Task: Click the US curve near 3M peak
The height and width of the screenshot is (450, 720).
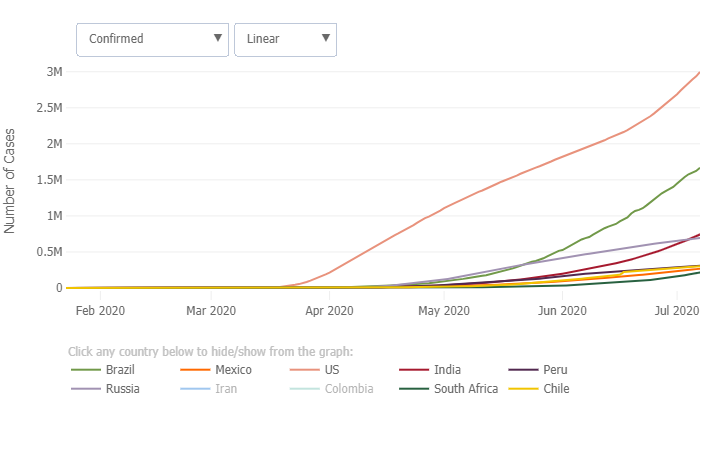Action: (695, 76)
